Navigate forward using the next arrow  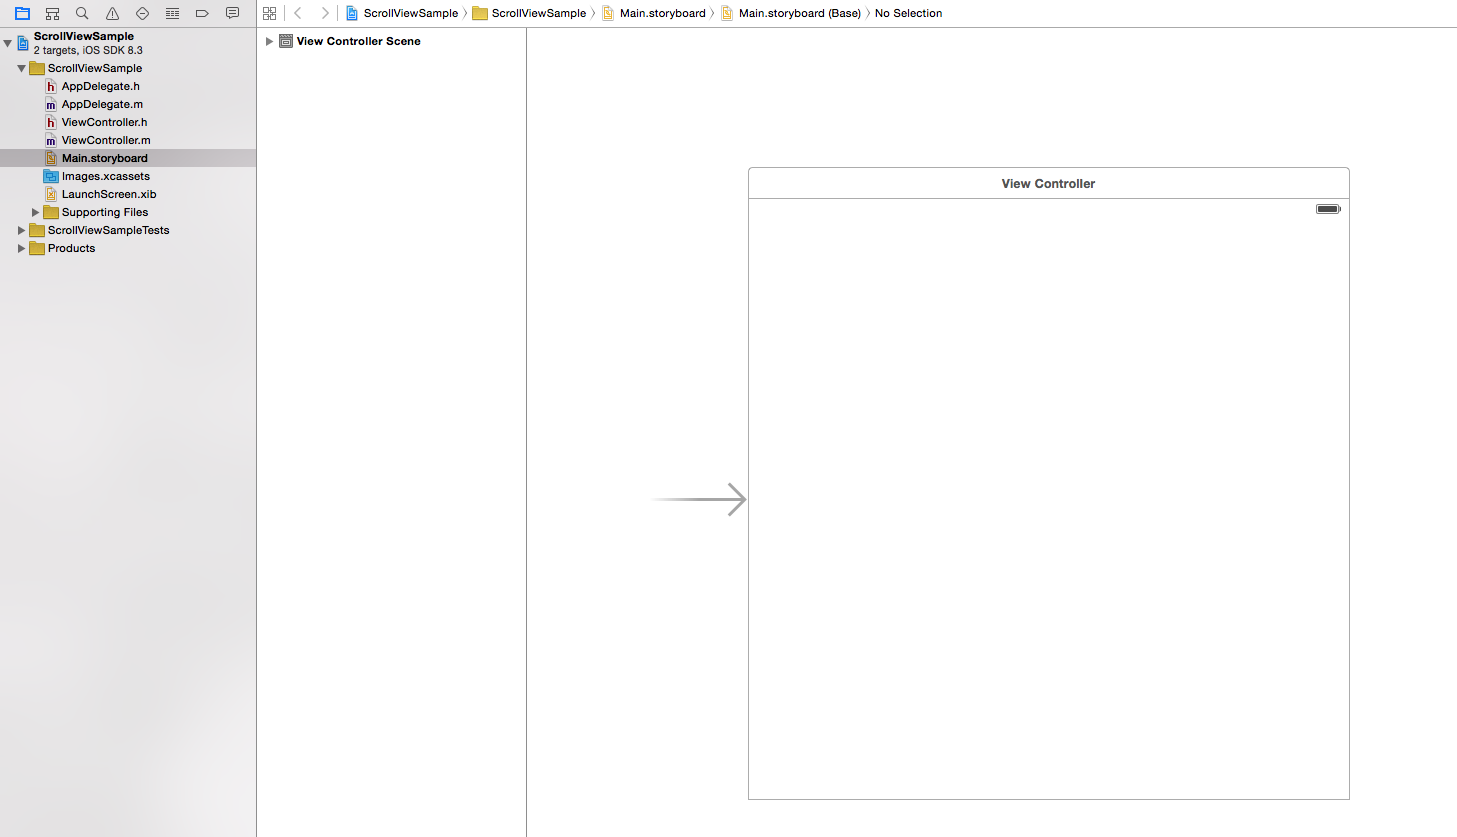point(323,13)
